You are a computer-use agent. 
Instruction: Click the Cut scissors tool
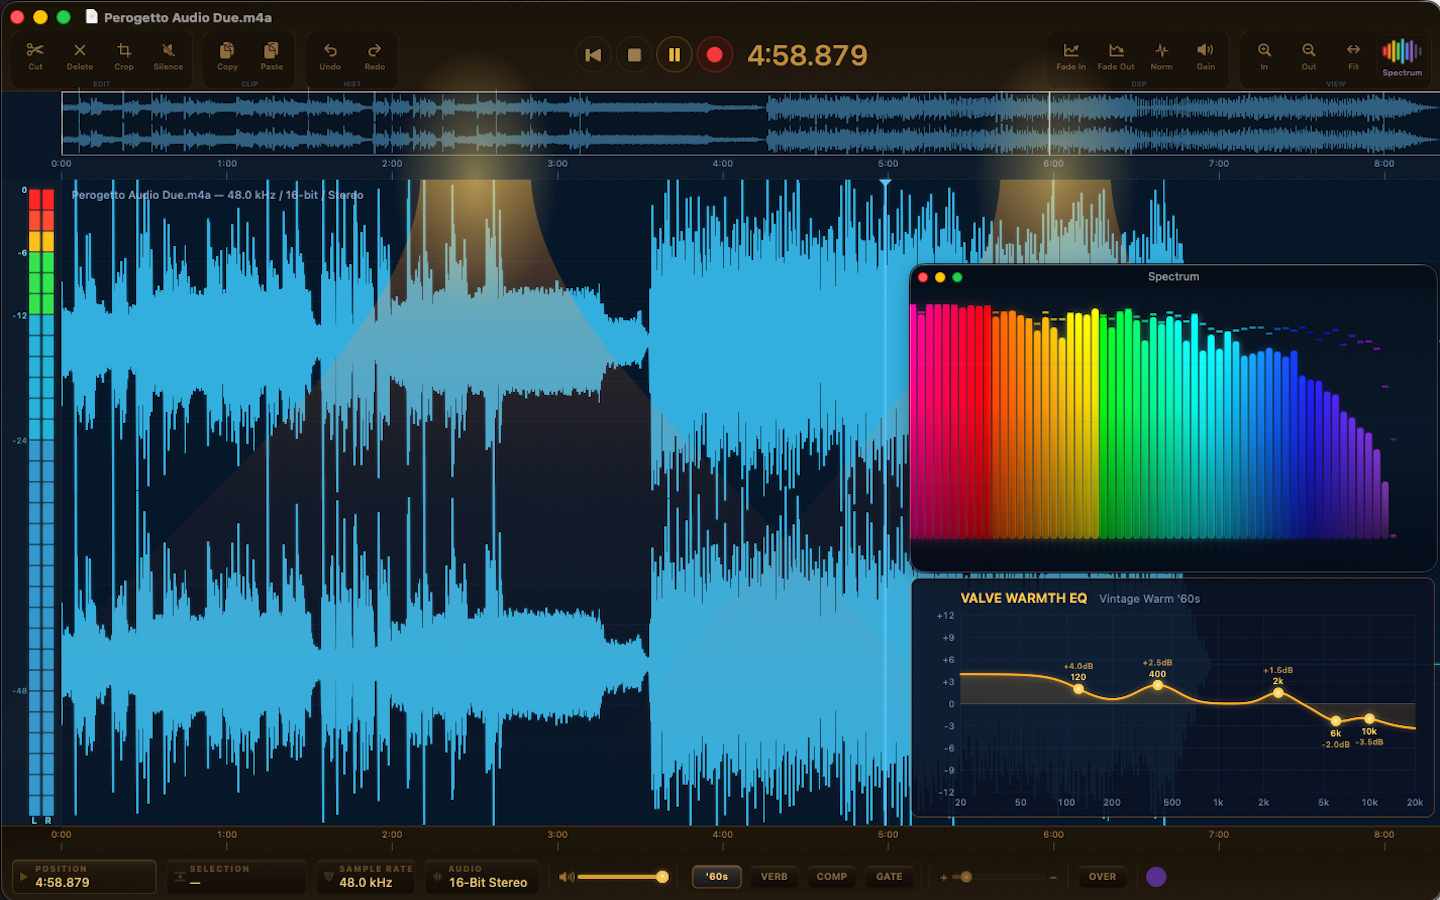pos(35,55)
